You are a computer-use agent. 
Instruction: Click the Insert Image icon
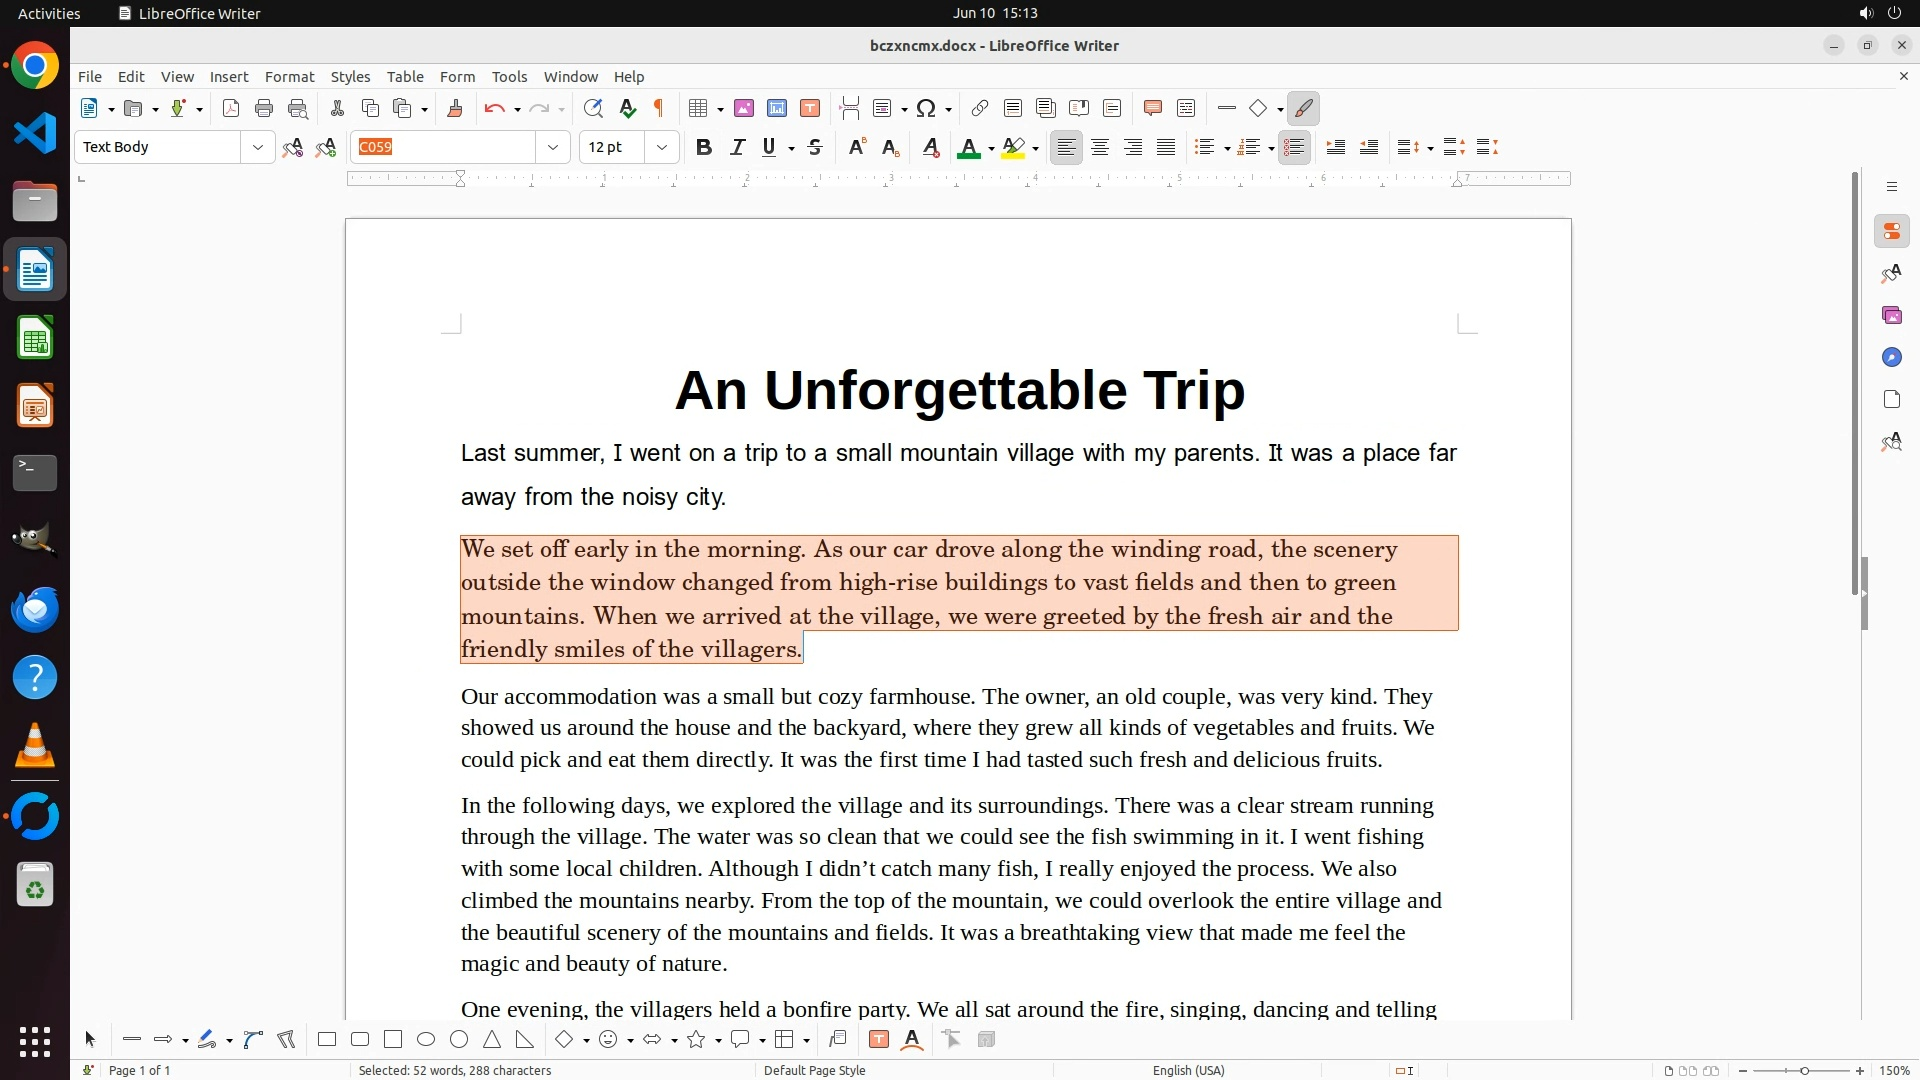744,109
